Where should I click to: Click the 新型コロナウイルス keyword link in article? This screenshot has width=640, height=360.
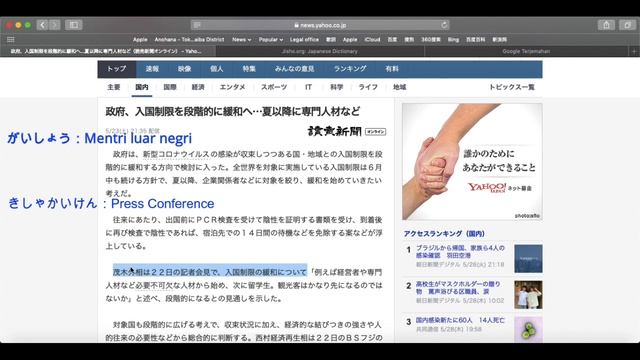coord(176,154)
